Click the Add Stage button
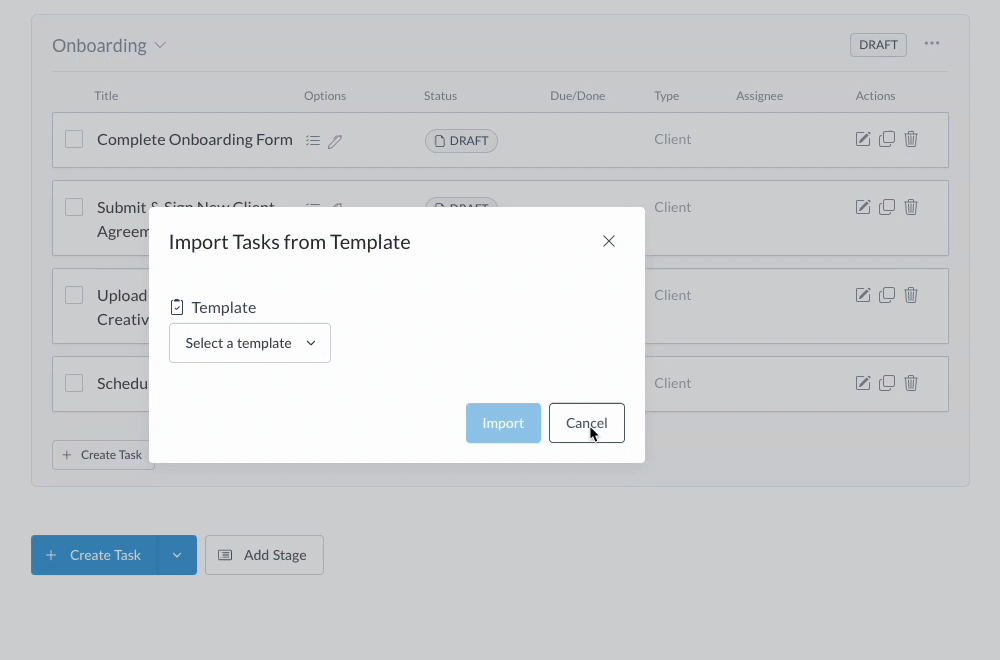This screenshot has width=1000, height=660. pos(264,555)
